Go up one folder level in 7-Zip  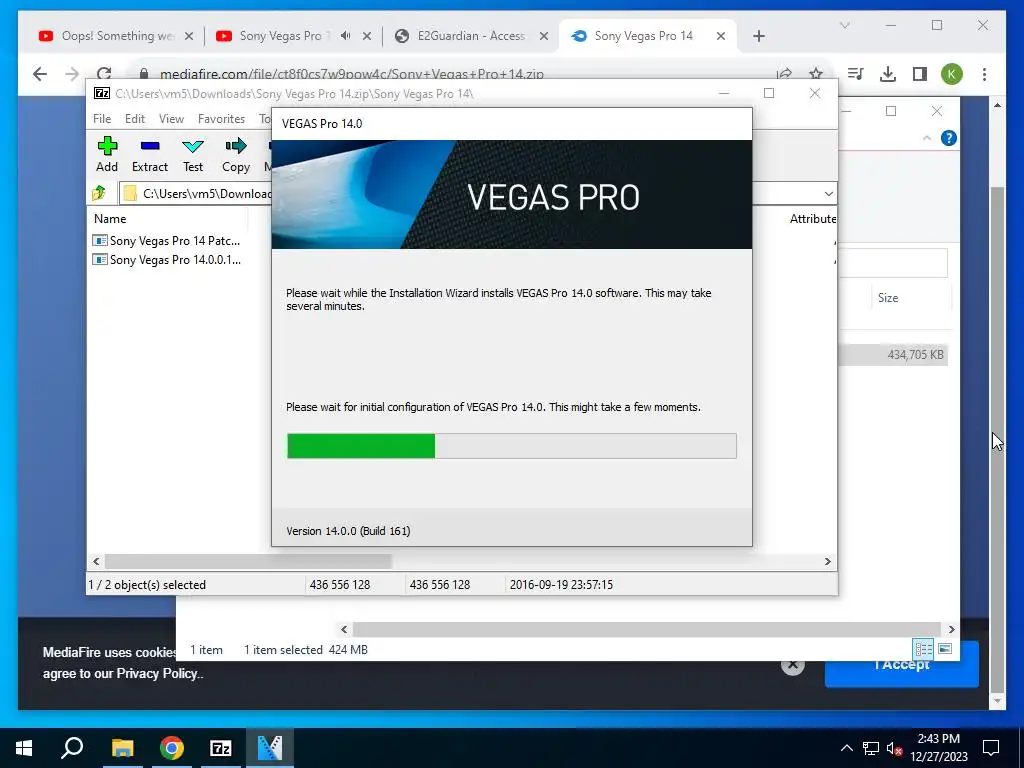[x=99, y=193]
